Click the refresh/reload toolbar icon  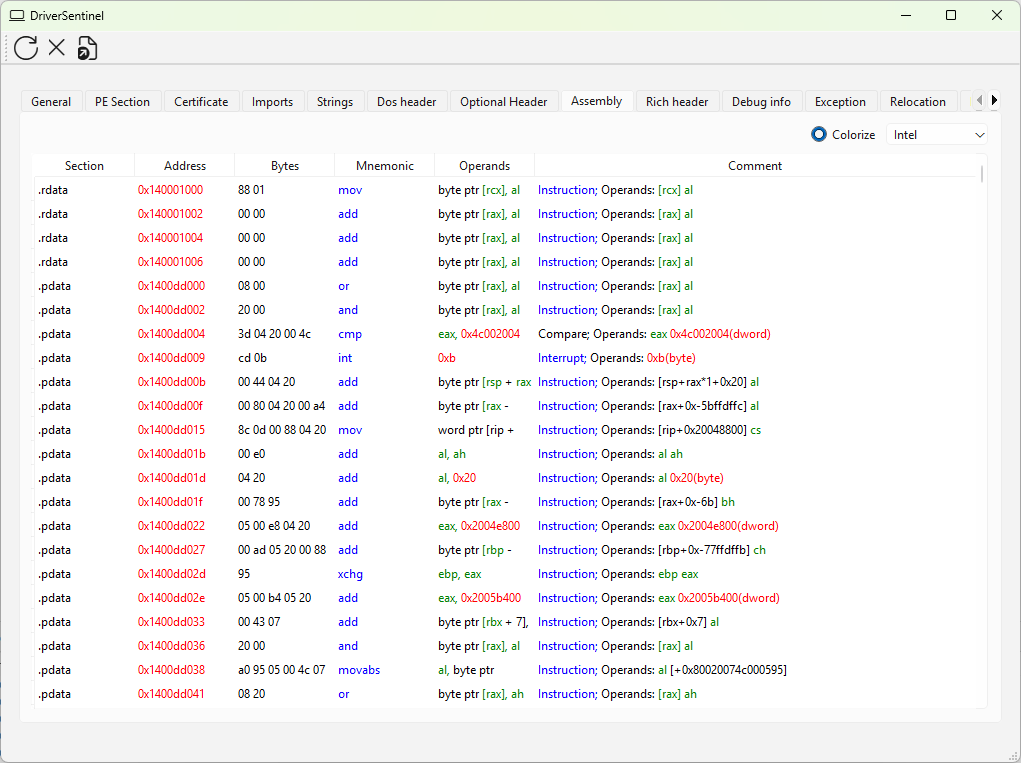[x=26, y=47]
